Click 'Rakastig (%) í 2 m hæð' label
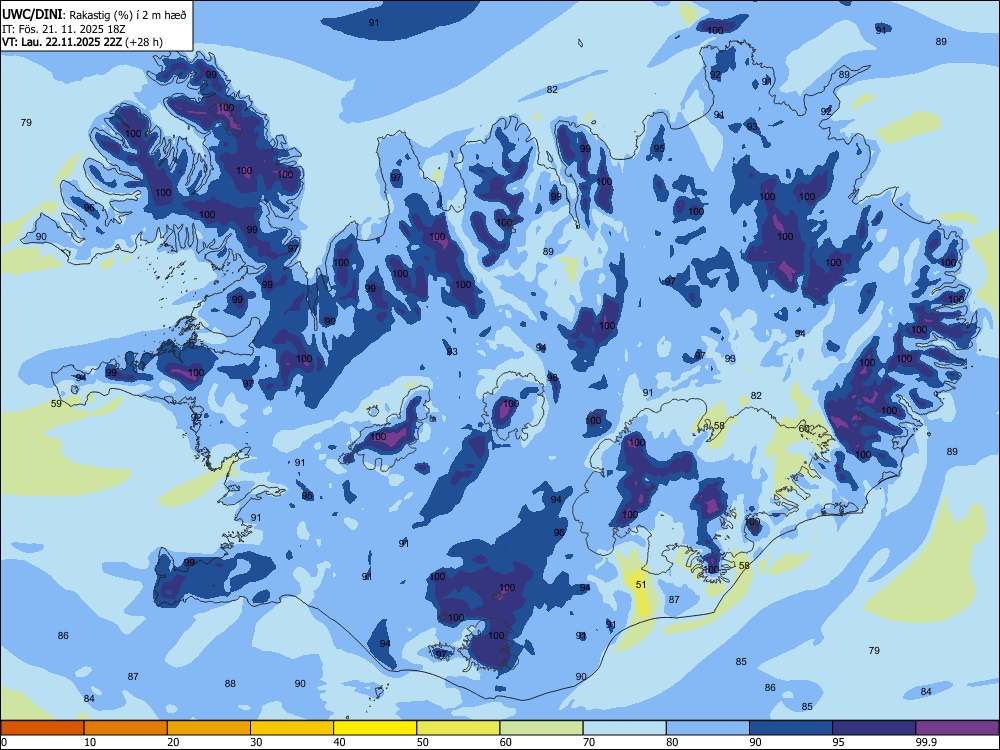 (x=128, y=15)
